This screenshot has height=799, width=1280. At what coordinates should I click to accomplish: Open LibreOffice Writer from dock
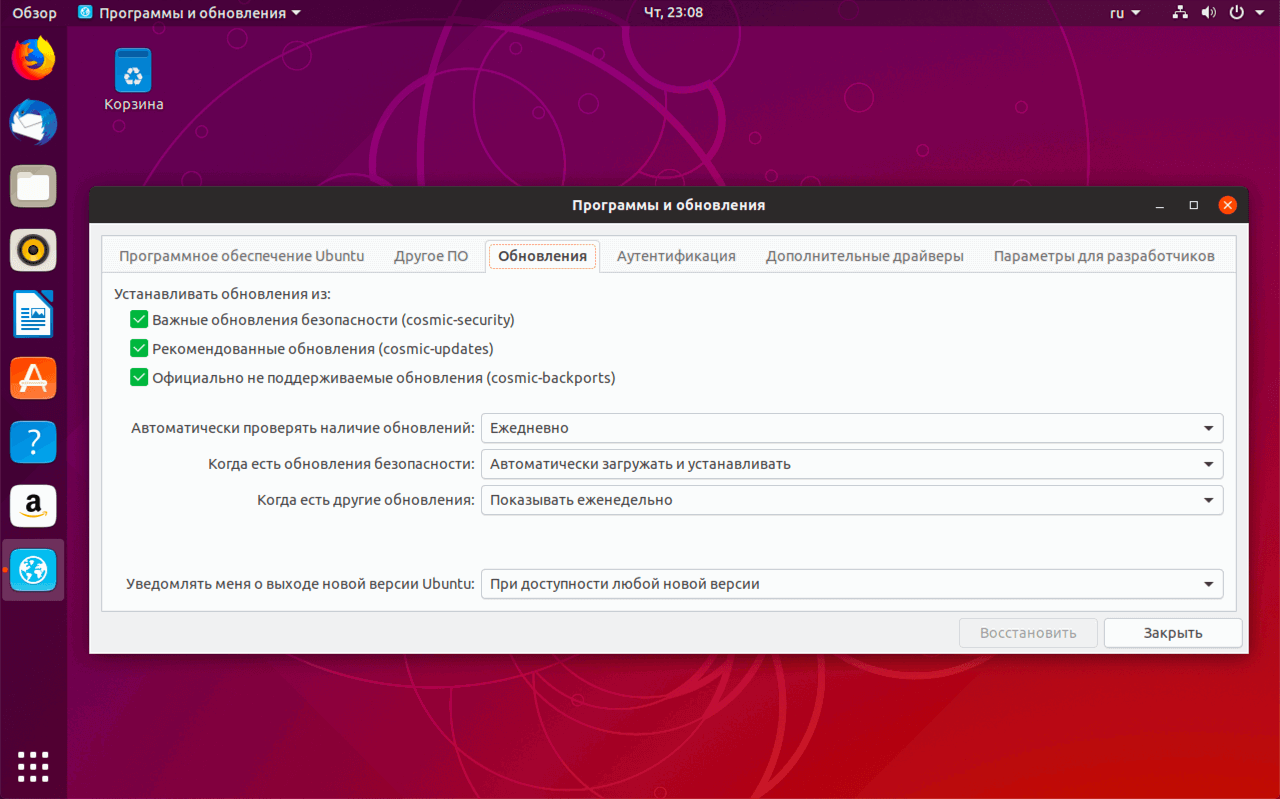point(33,314)
